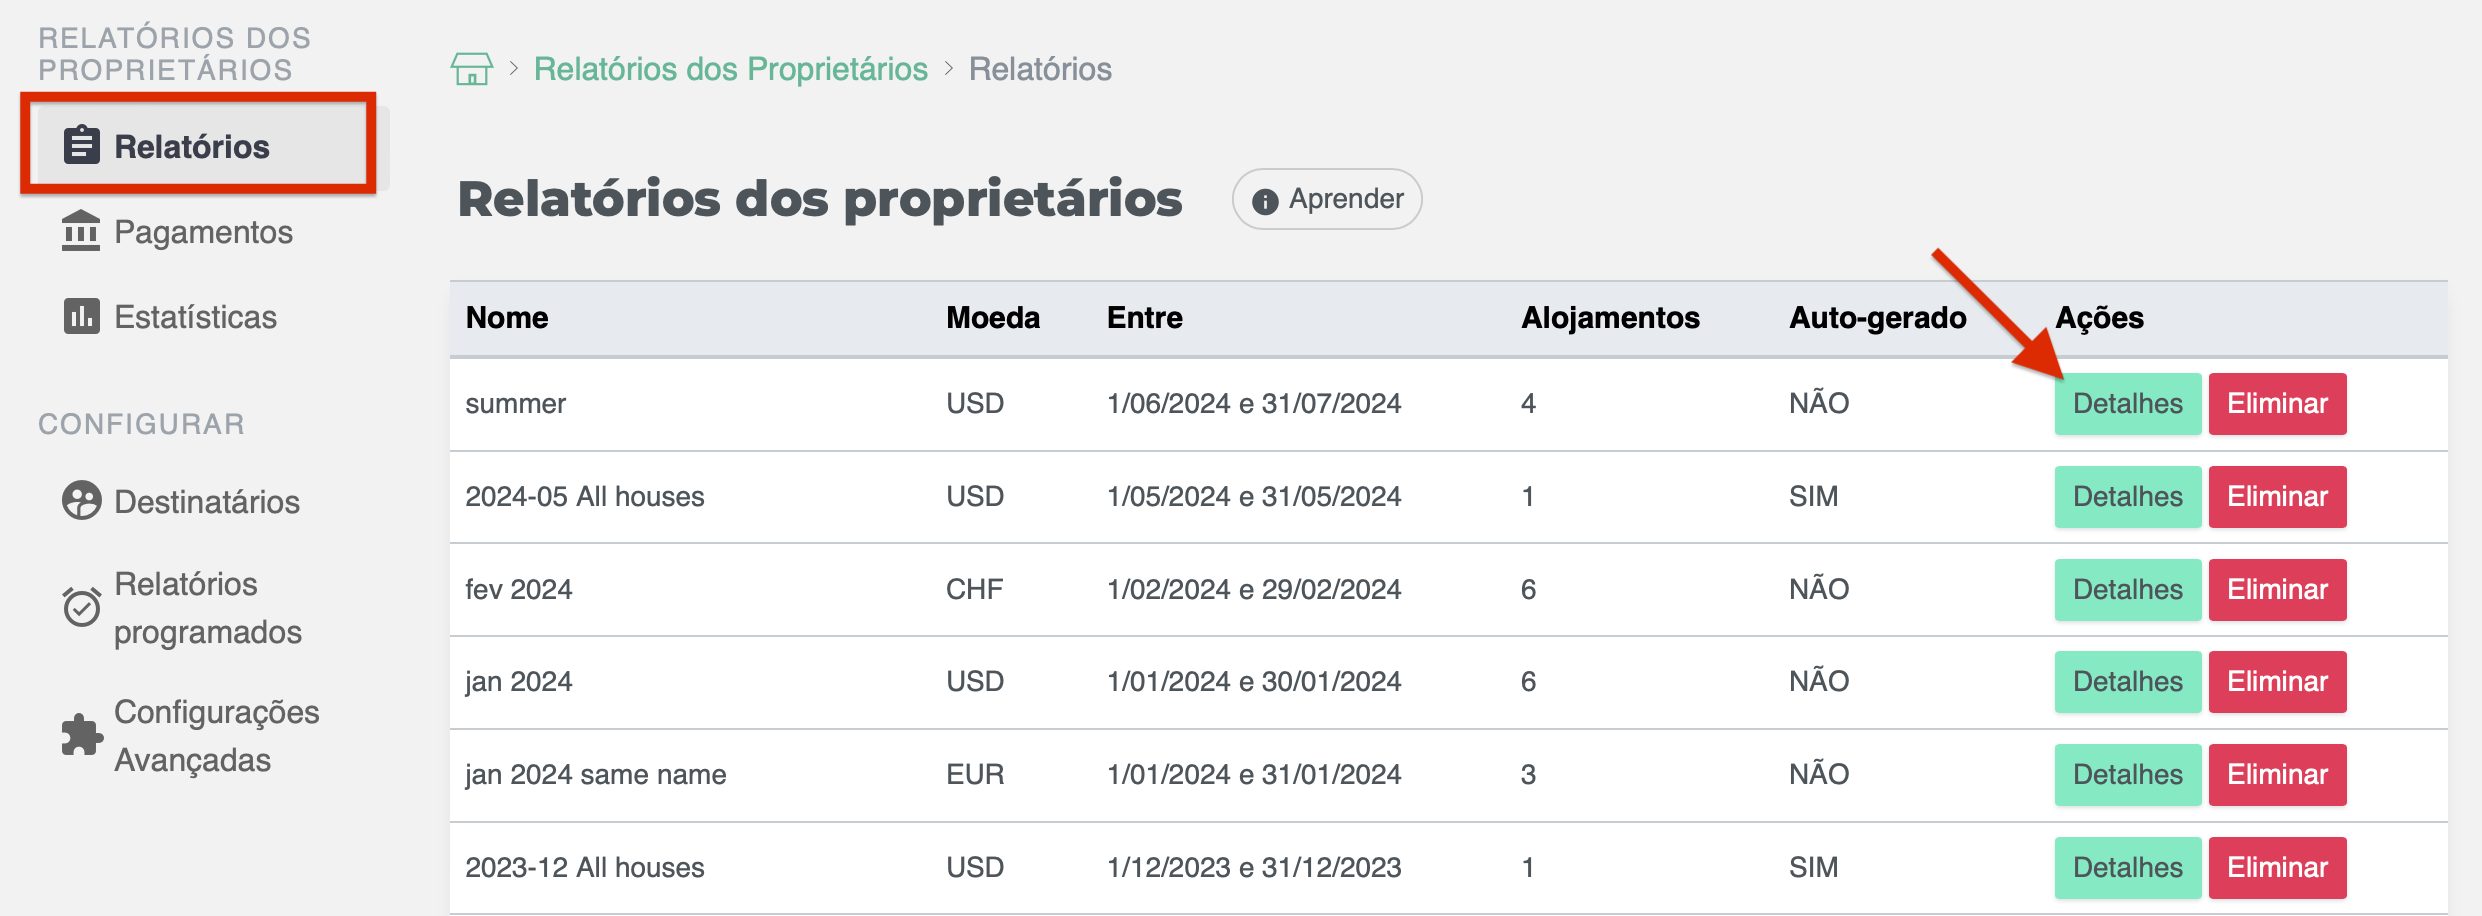Viewport: 2482px width, 916px height.
Task: Select the Relatórios programados clock icon
Action: [x=82, y=607]
